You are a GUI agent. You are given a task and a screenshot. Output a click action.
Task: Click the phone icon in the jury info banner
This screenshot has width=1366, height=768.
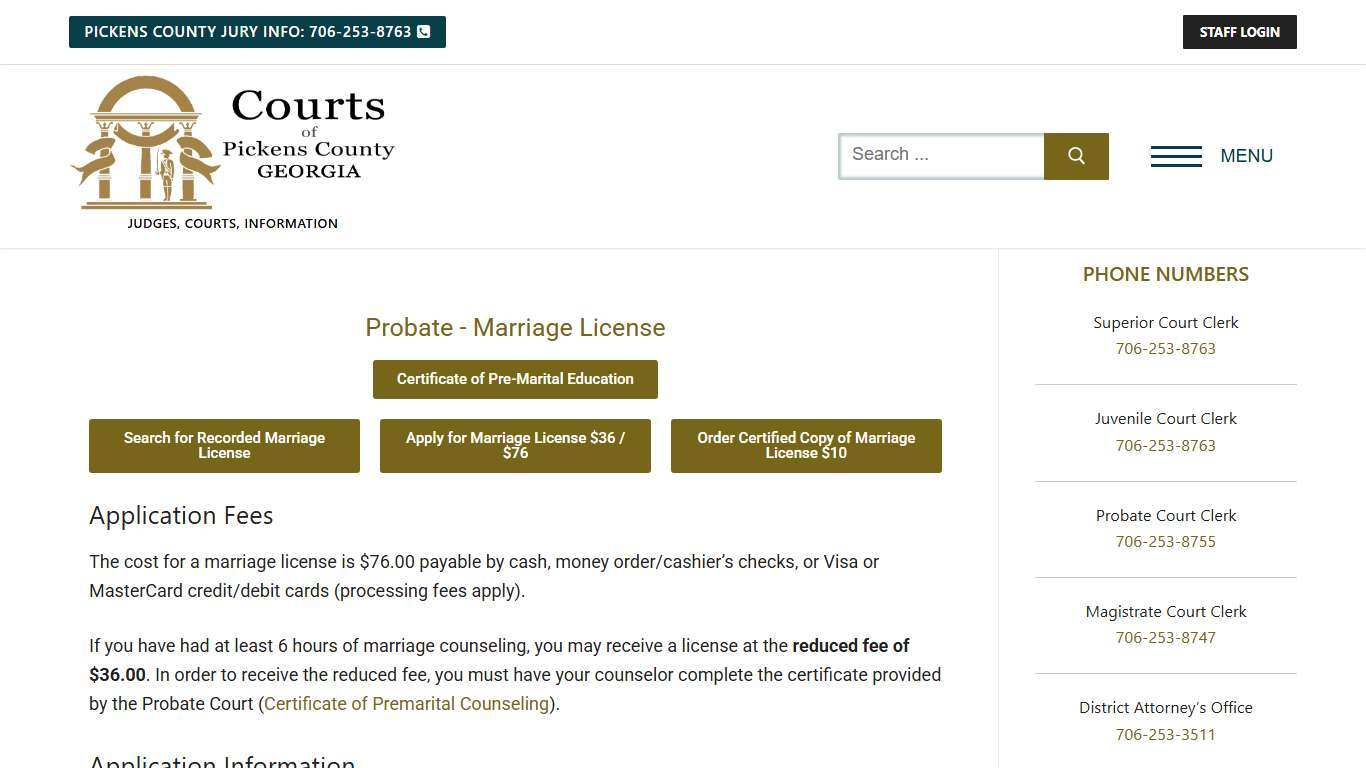(x=423, y=31)
